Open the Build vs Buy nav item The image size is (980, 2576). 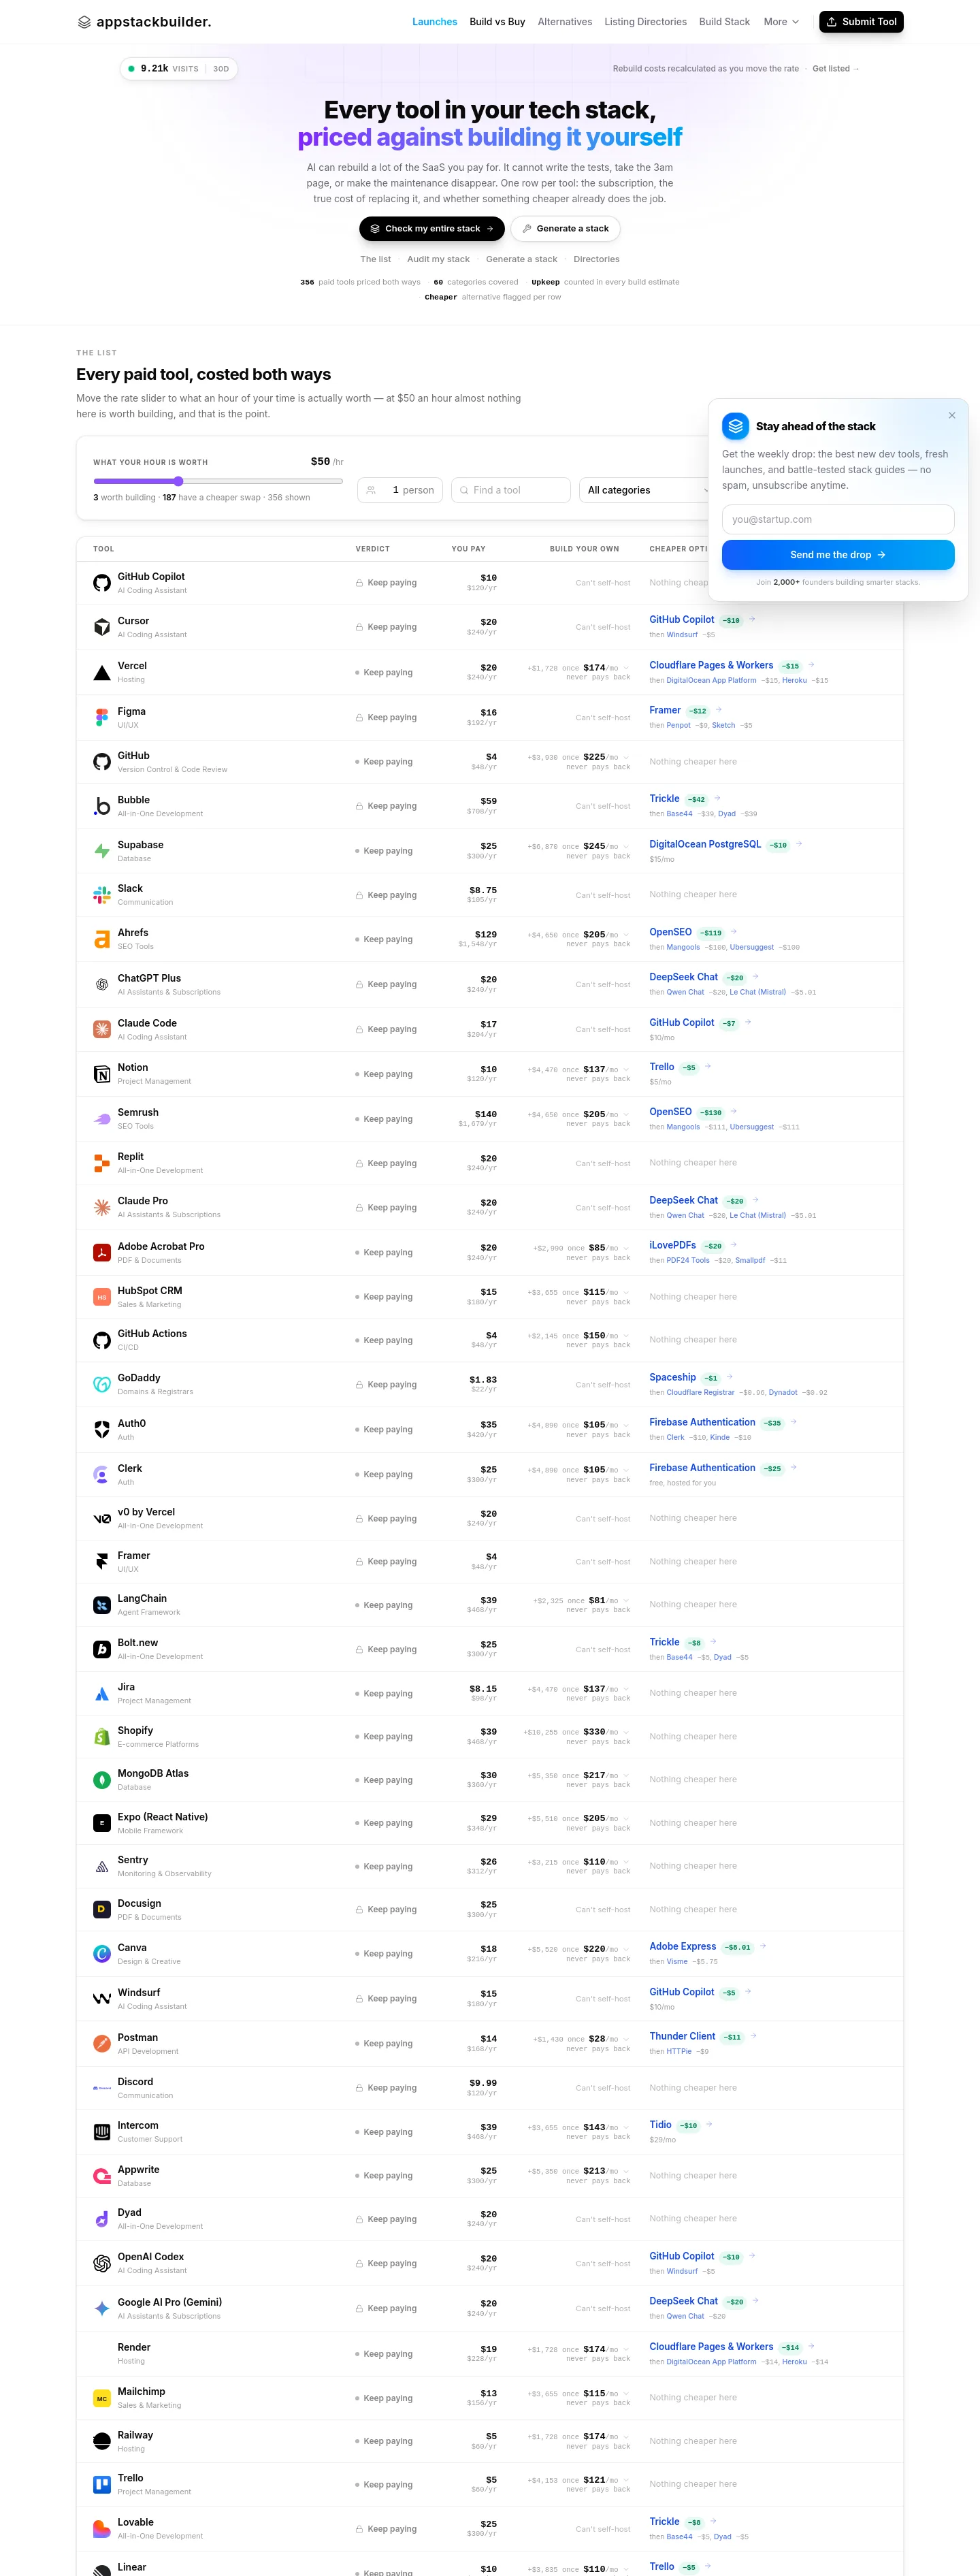497,22
